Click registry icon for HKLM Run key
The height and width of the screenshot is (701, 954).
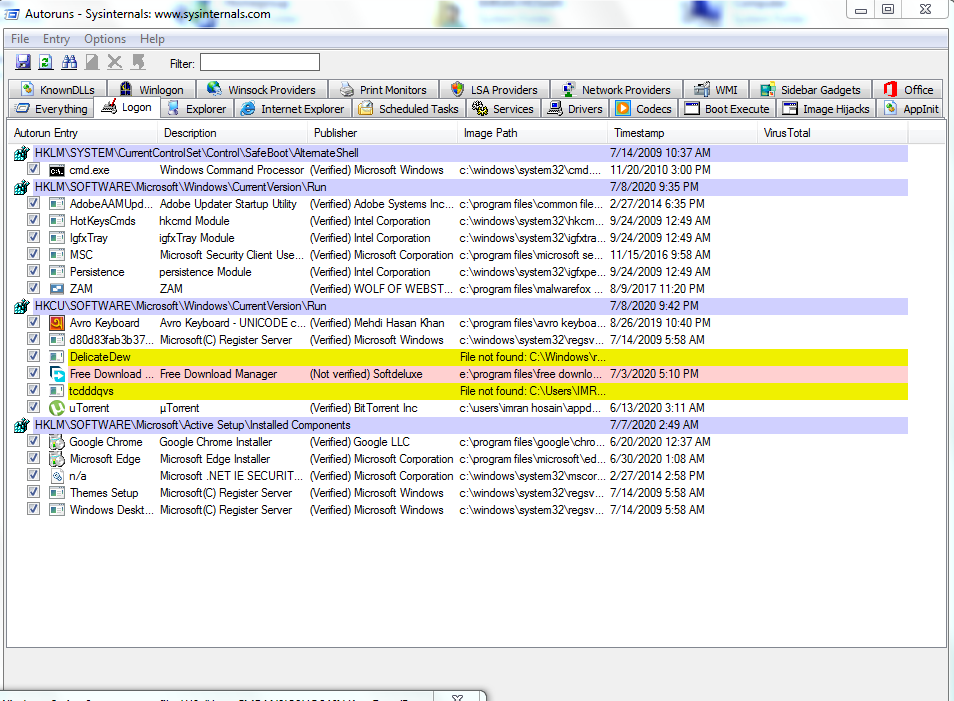(x=22, y=187)
